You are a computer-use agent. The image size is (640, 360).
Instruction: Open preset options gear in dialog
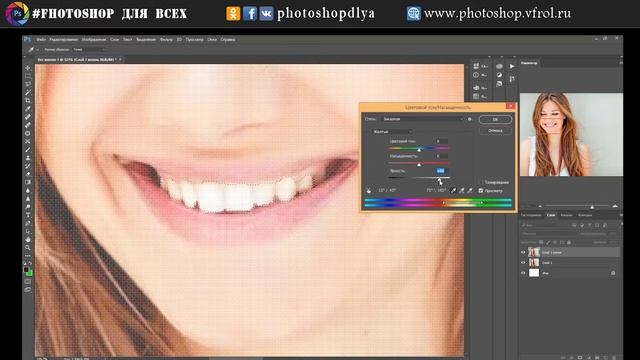click(x=470, y=119)
